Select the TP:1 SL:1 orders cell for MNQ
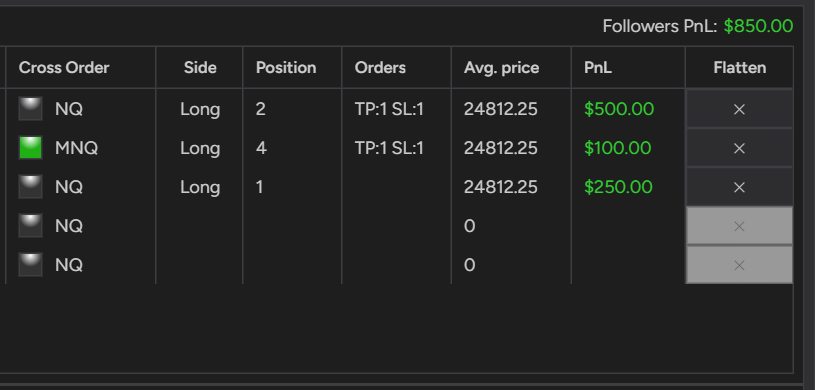This screenshot has height=390, width=815. (x=389, y=148)
